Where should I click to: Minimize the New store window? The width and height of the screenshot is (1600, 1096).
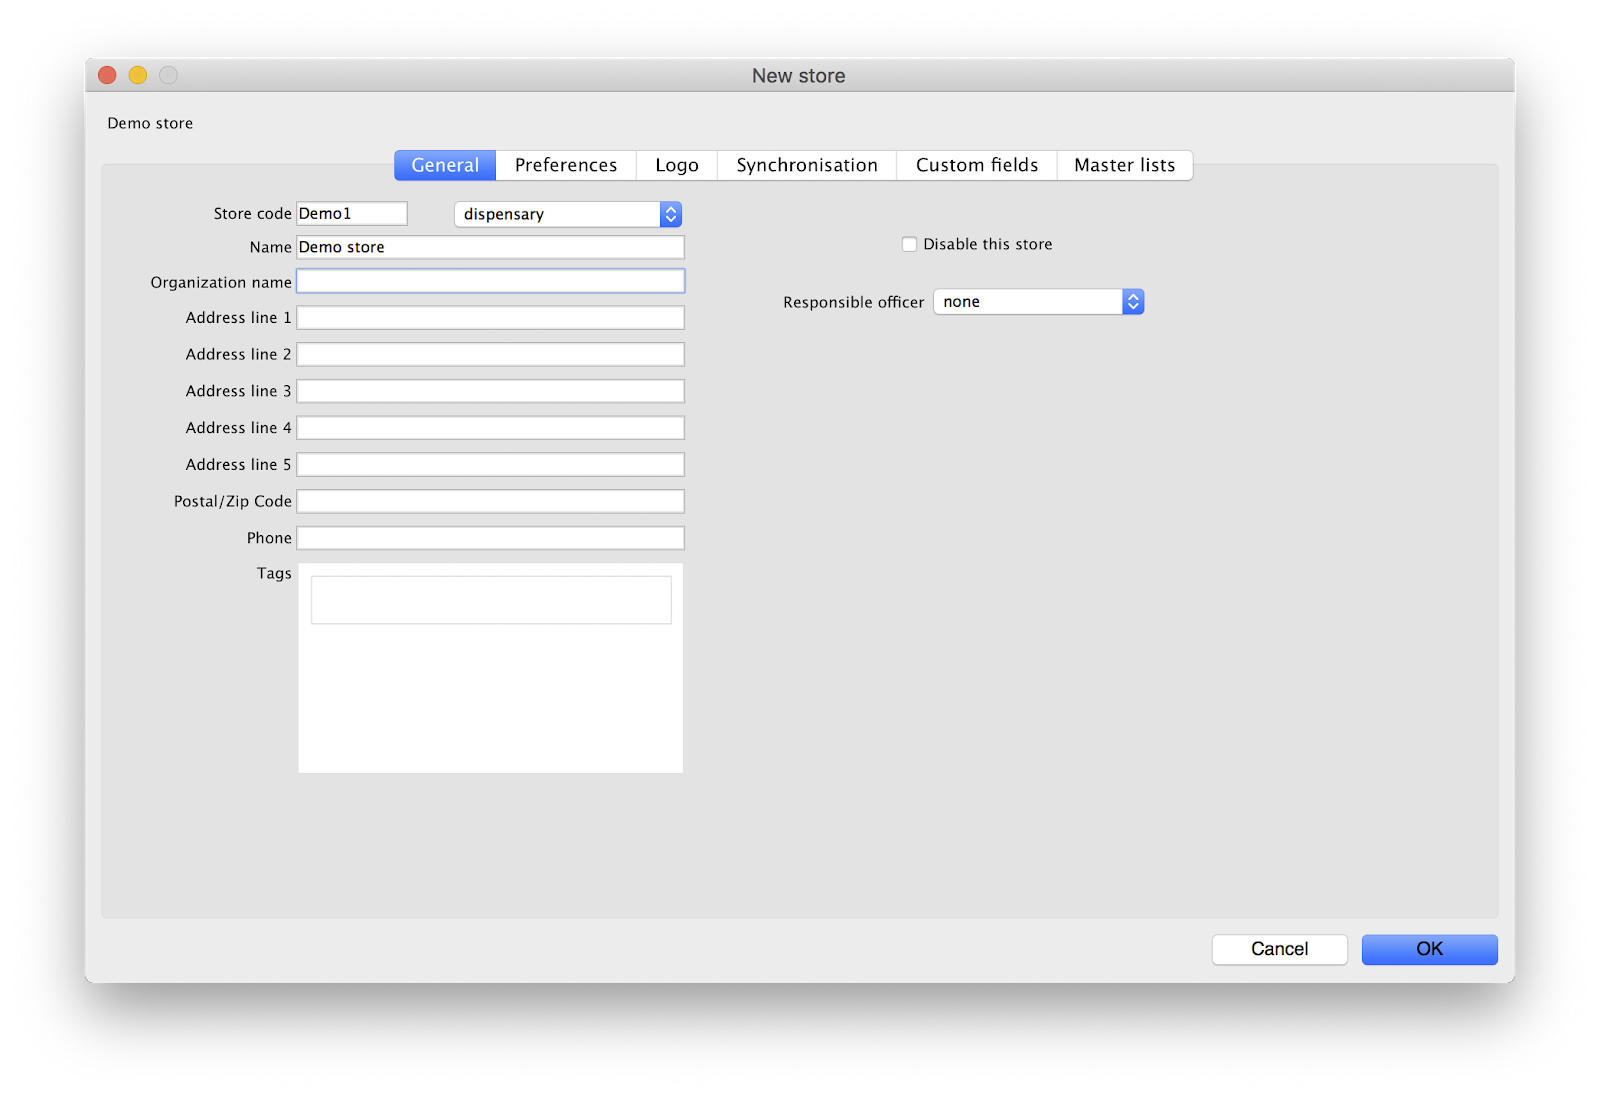click(138, 75)
